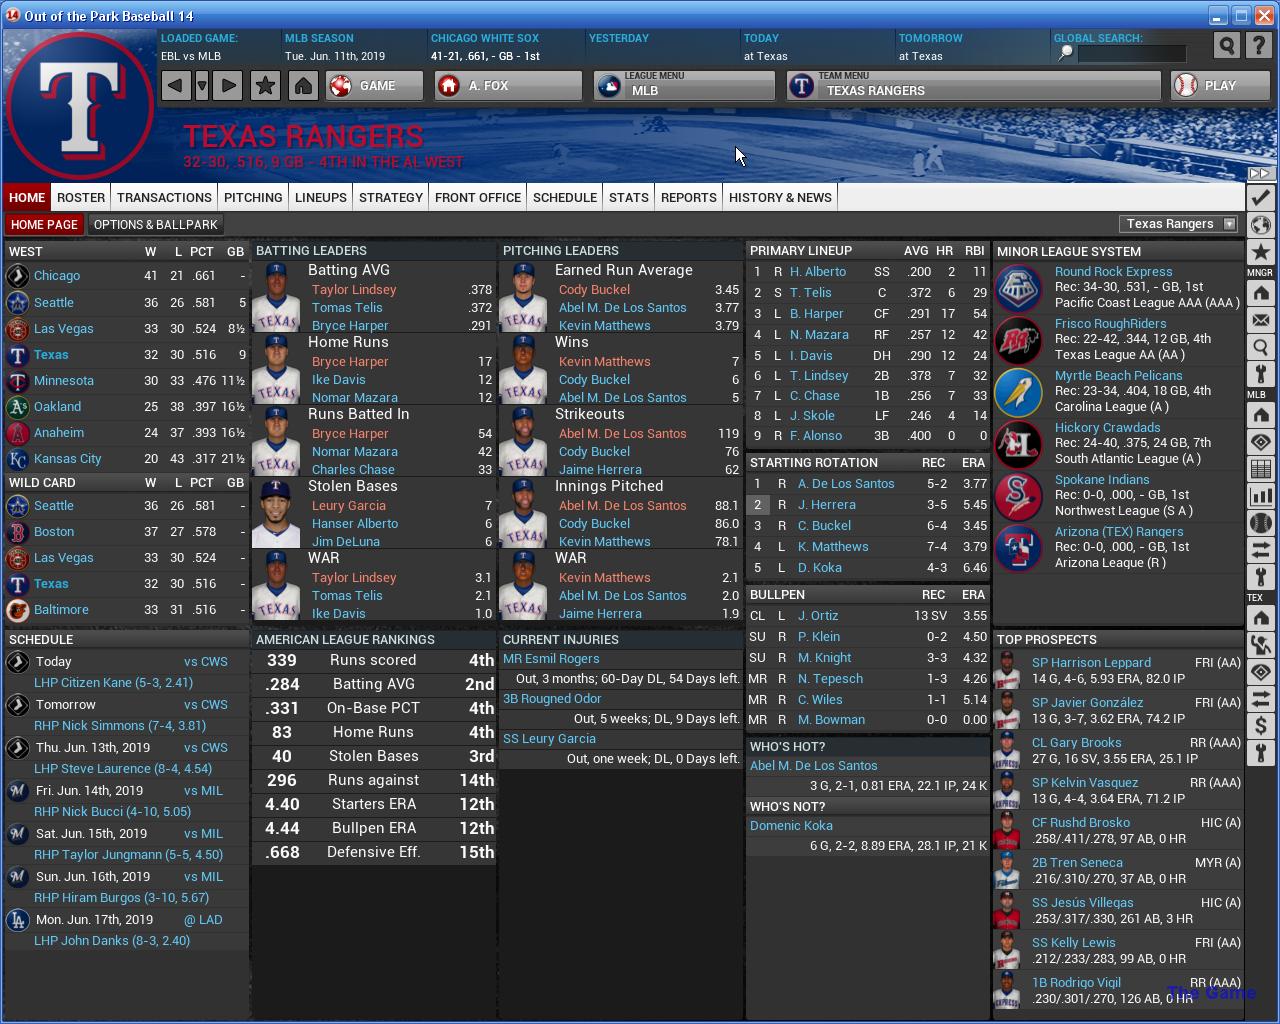This screenshot has height=1024, width=1280.
Task: Click the checkmark icon in right sidebar
Action: pos(1260,197)
